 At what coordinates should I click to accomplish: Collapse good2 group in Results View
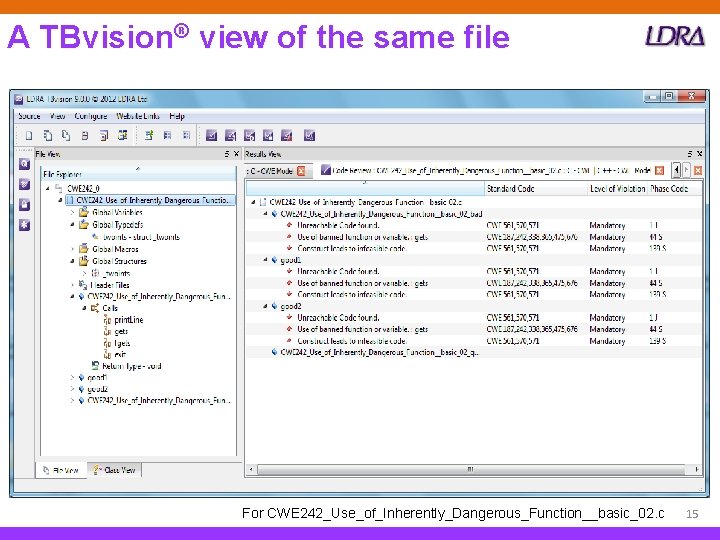point(265,306)
